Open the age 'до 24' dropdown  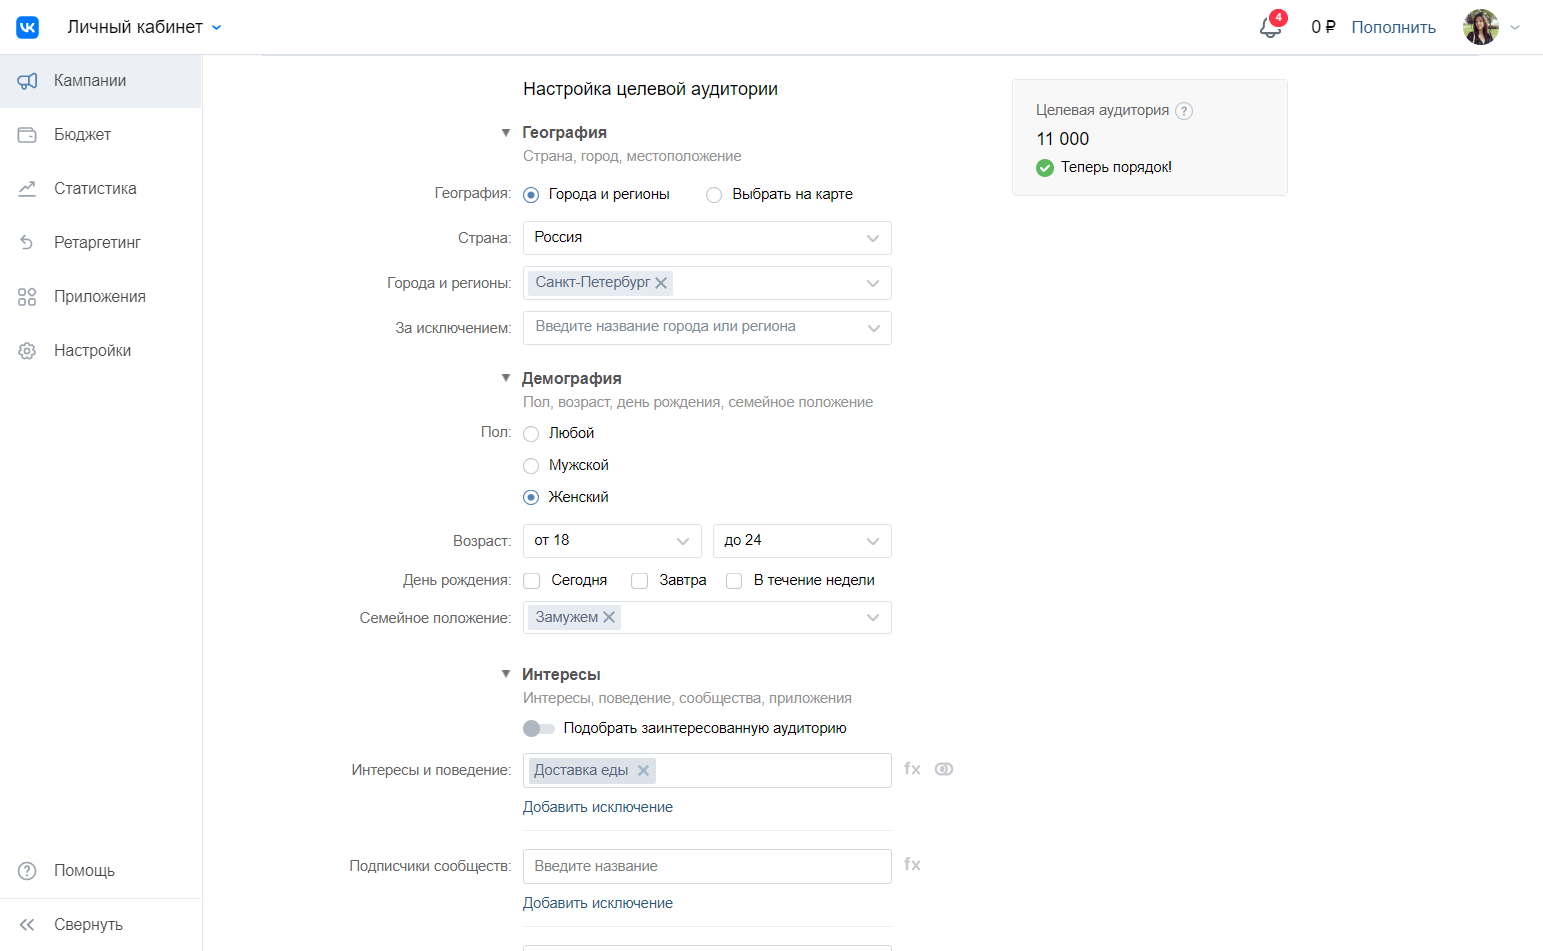click(x=801, y=541)
